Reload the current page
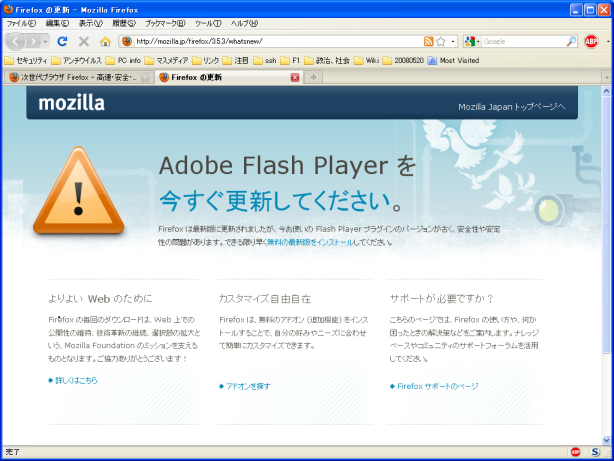The height and width of the screenshot is (461, 614). click(62, 41)
